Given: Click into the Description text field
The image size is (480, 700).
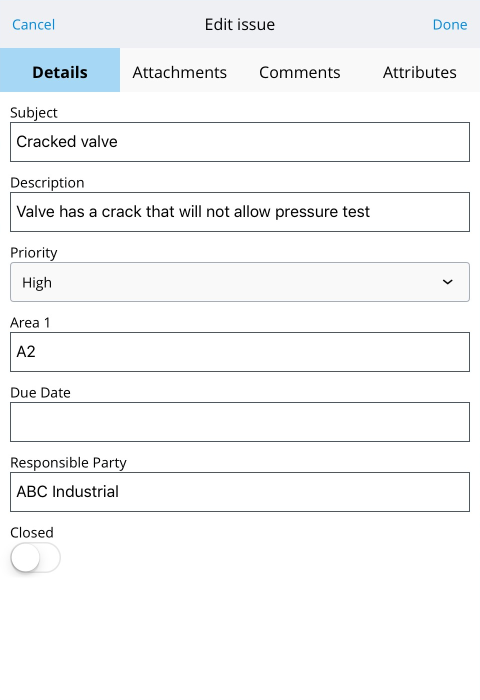Looking at the screenshot, I should pos(240,212).
